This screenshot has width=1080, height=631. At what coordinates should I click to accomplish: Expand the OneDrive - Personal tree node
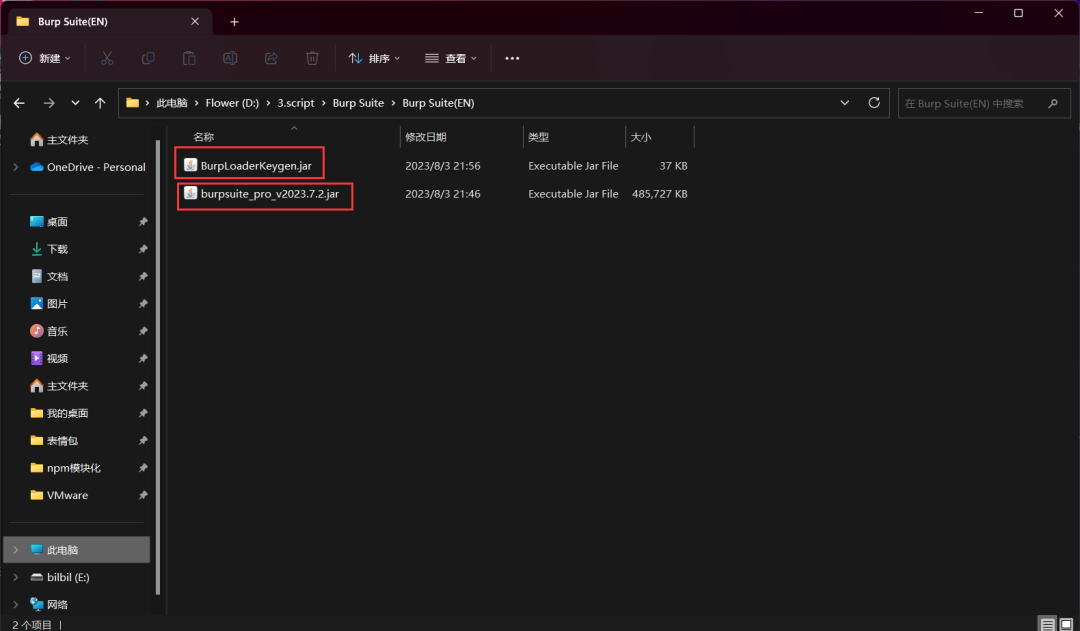click(15, 167)
